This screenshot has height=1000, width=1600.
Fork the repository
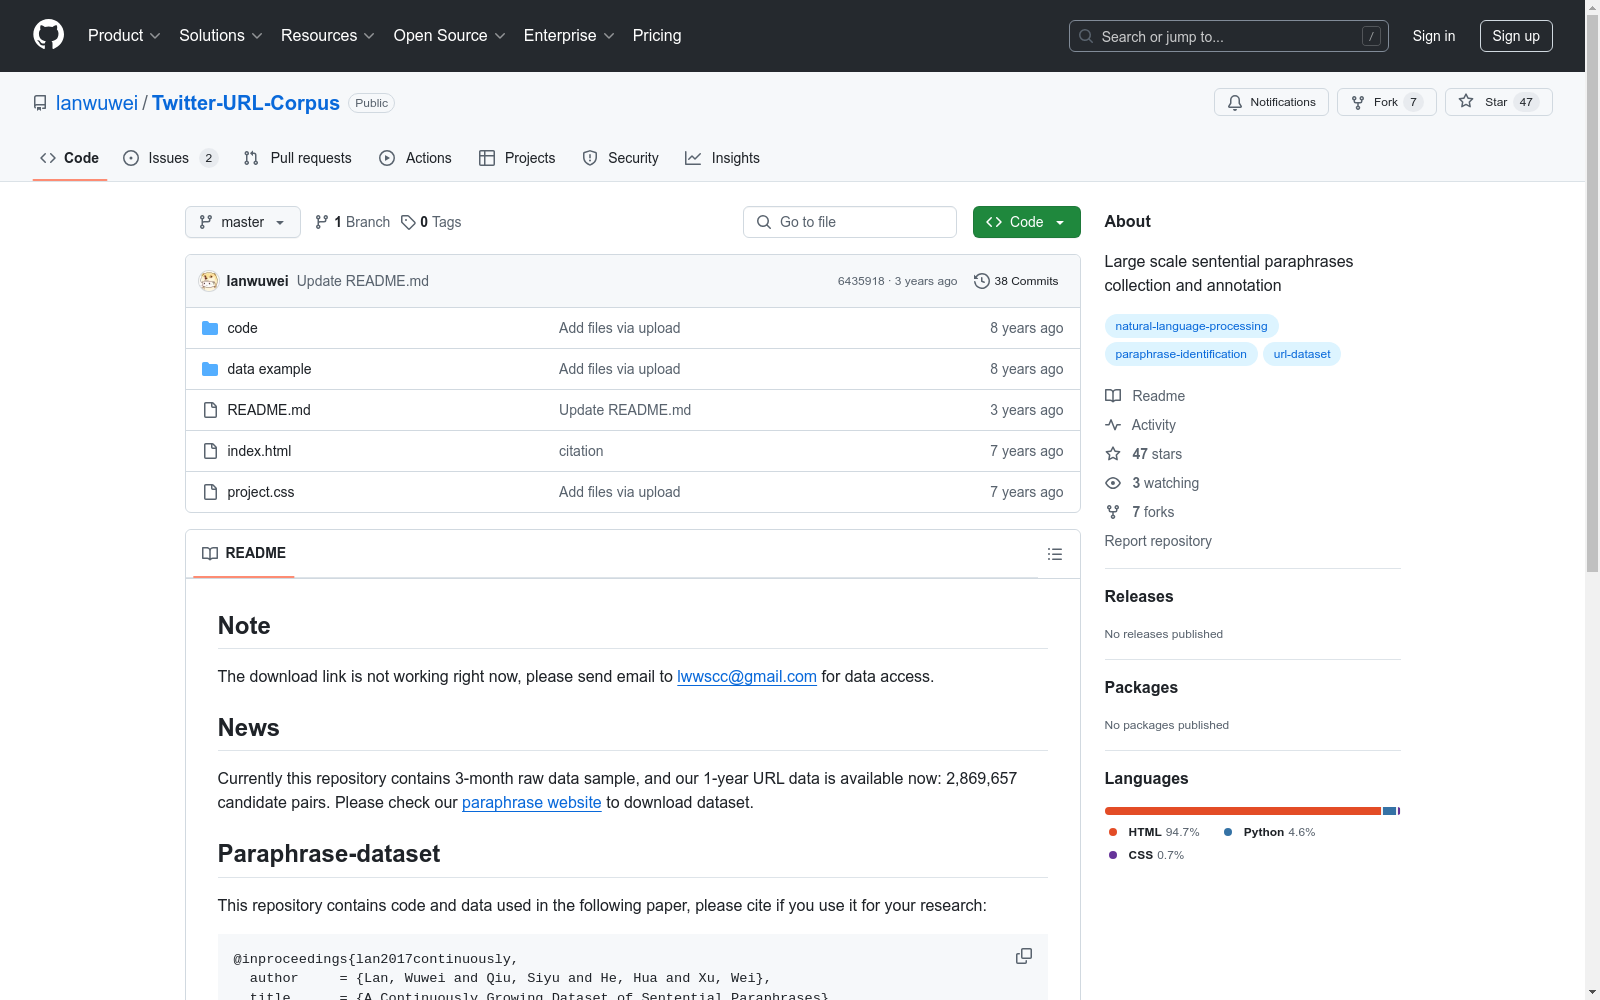[1386, 102]
